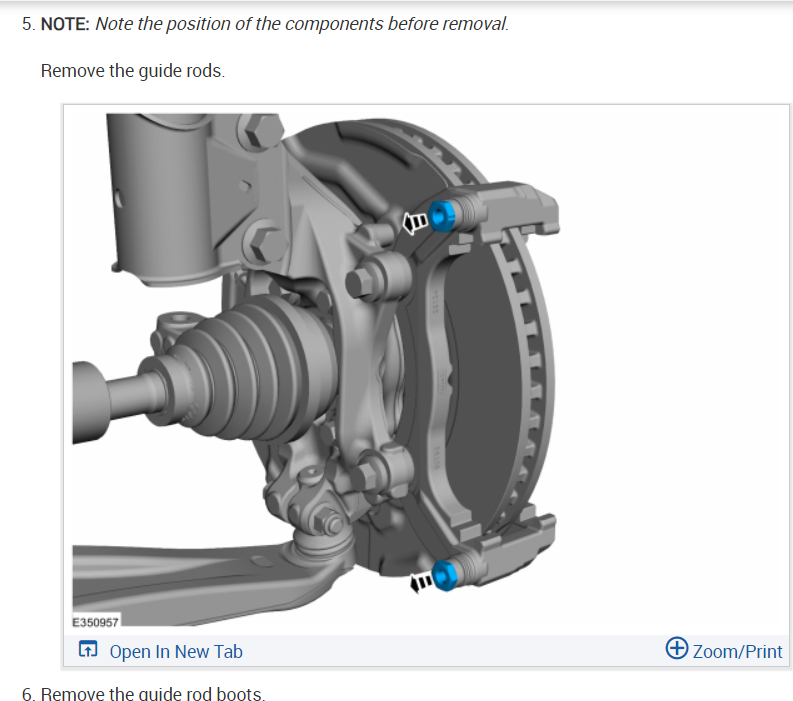The image size is (793, 701).
Task: Click the step 6 text 'Remove the guide rod boots.'
Action: coord(153,693)
